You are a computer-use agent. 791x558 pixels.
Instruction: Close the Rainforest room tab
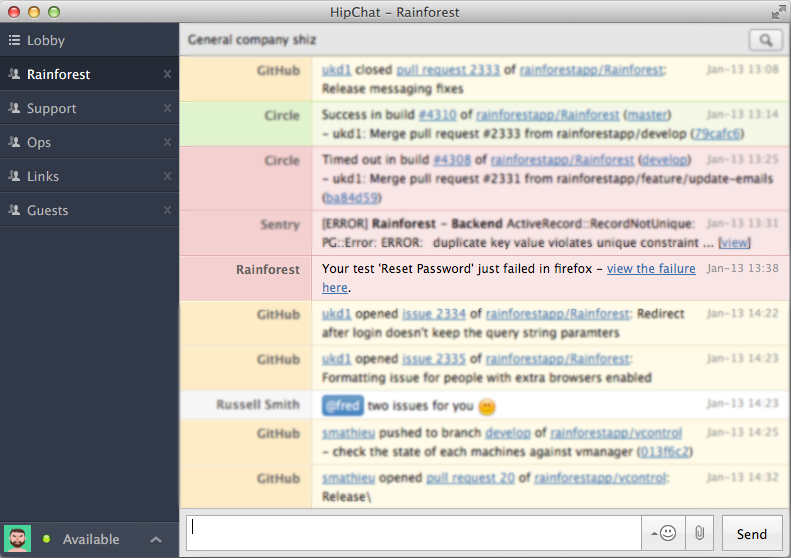coord(167,74)
